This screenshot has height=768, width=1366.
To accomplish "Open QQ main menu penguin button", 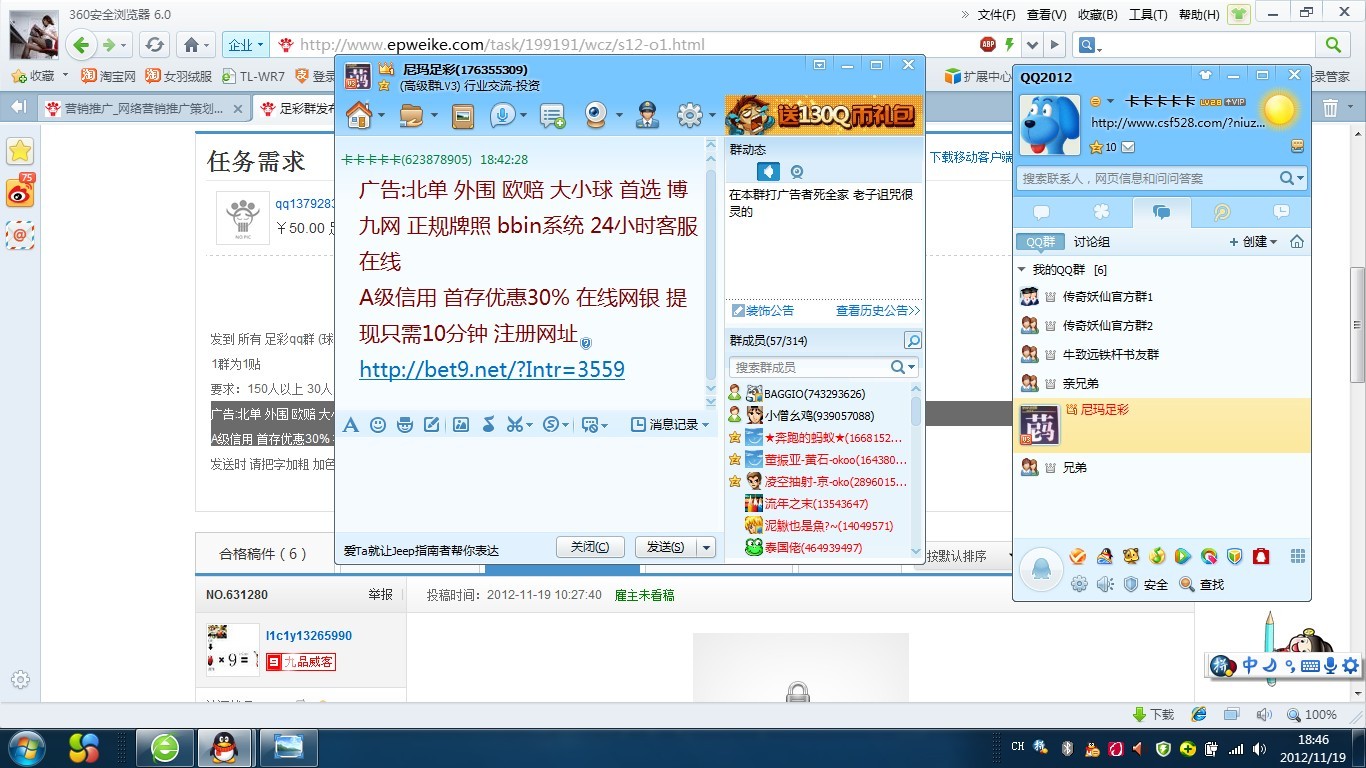I will pyautogui.click(x=1041, y=570).
